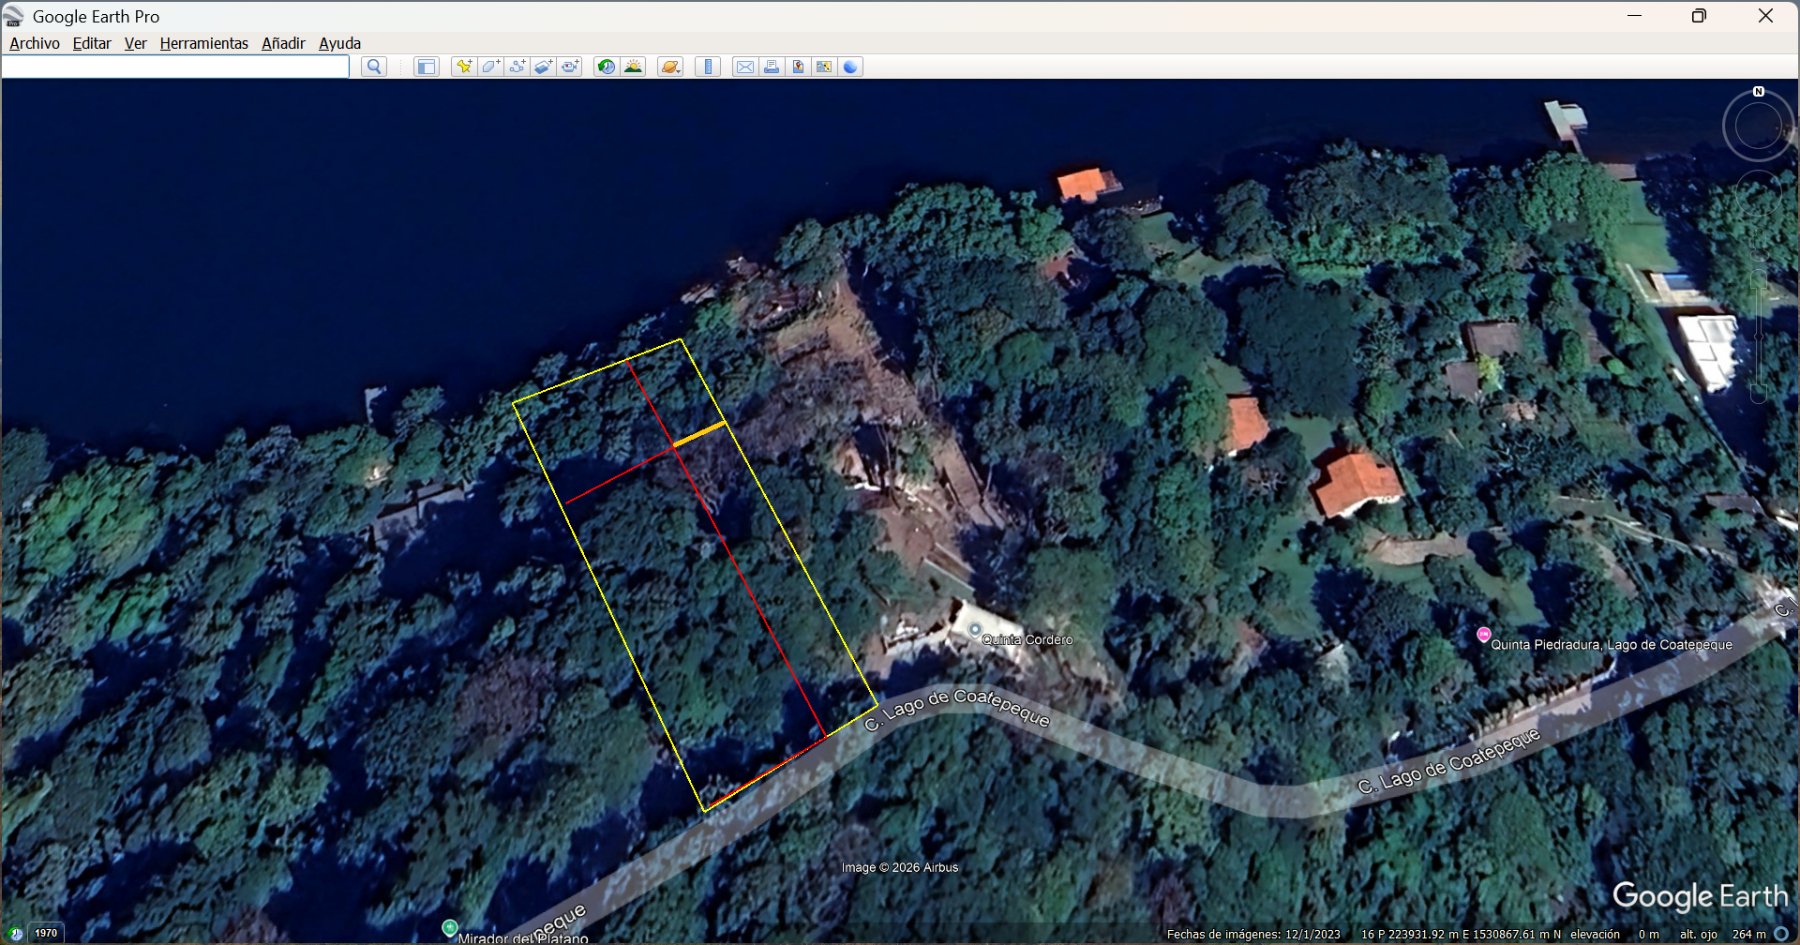Toggle sunlight across the landscape
1800x945 pixels.
[633, 67]
